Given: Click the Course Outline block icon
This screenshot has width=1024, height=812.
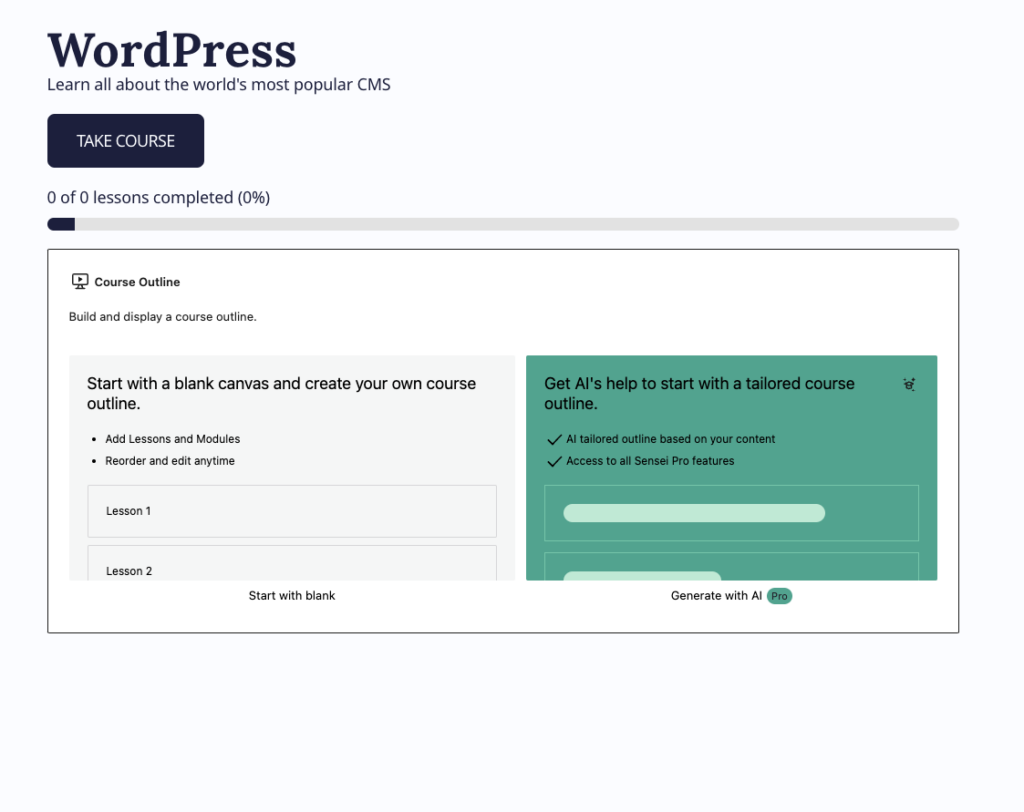Looking at the screenshot, I should (x=80, y=282).
